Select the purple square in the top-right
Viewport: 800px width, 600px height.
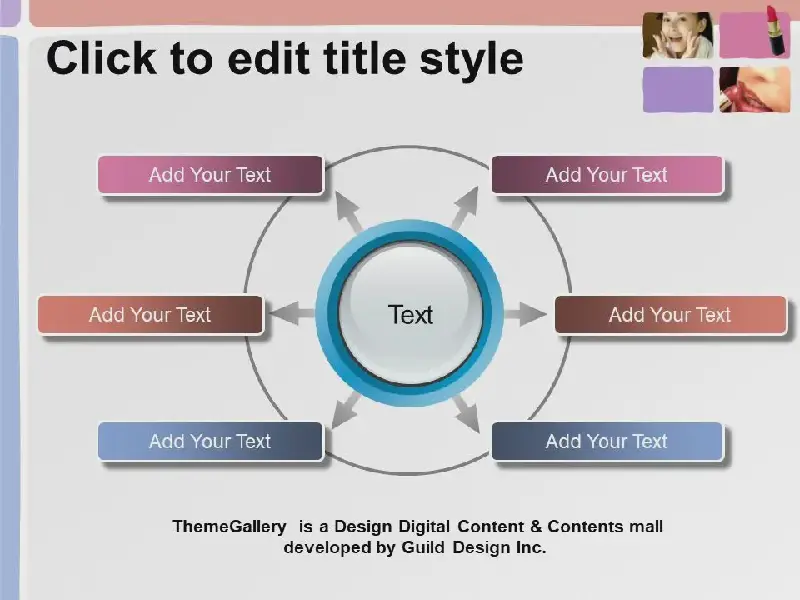click(x=677, y=89)
